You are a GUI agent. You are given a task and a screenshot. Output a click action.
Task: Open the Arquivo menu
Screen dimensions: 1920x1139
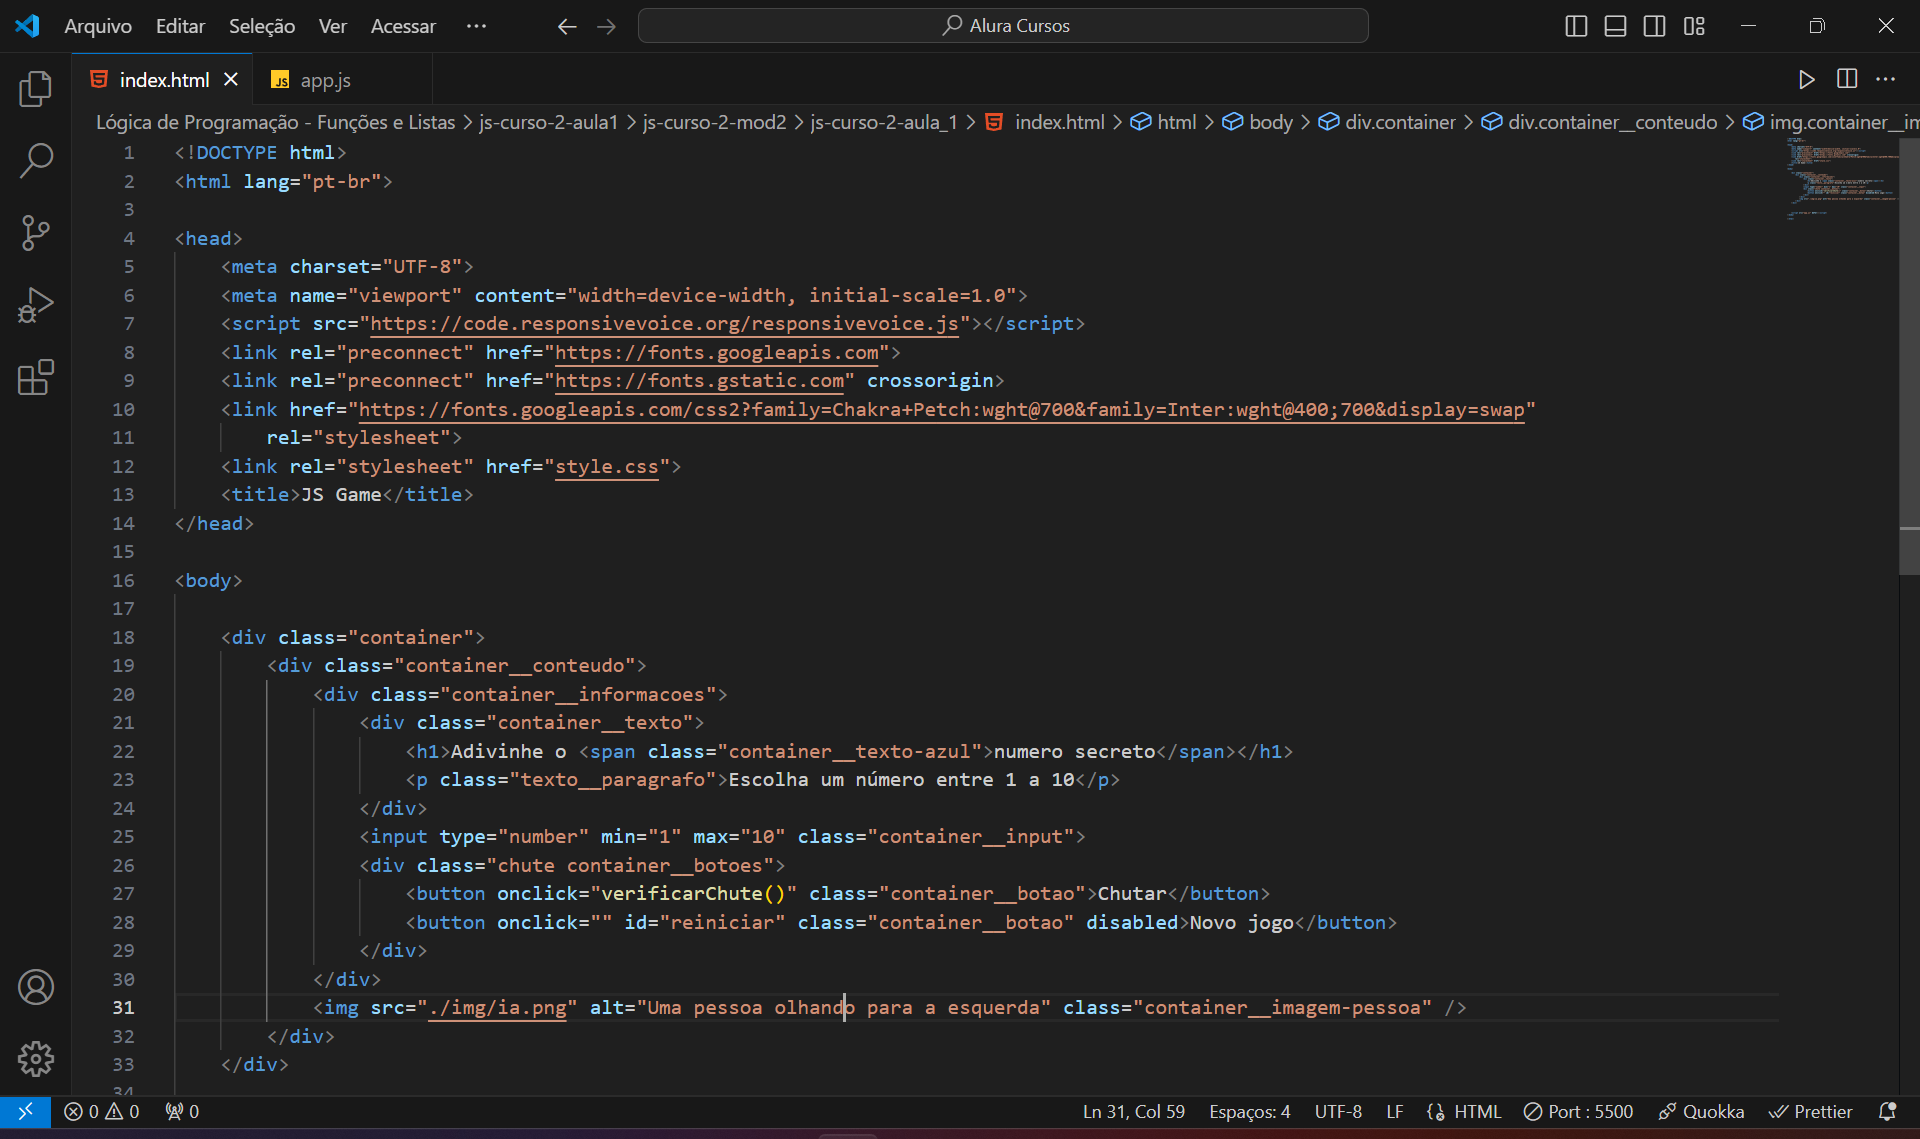(x=98, y=26)
